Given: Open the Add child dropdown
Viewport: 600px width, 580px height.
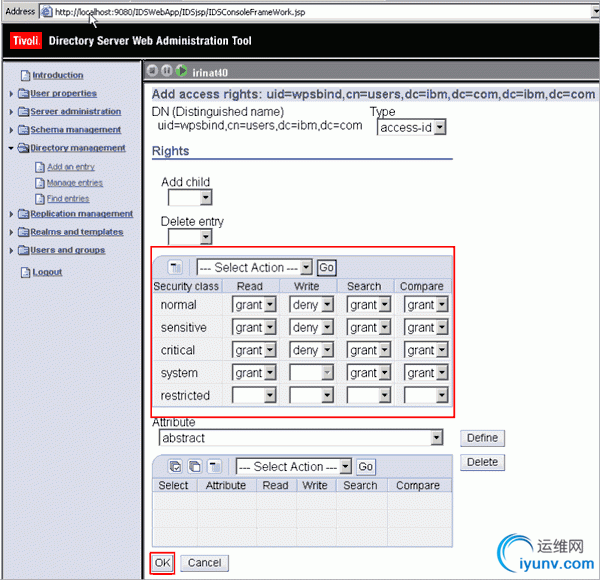Looking at the screenshot, I should [x=190, y=198].
